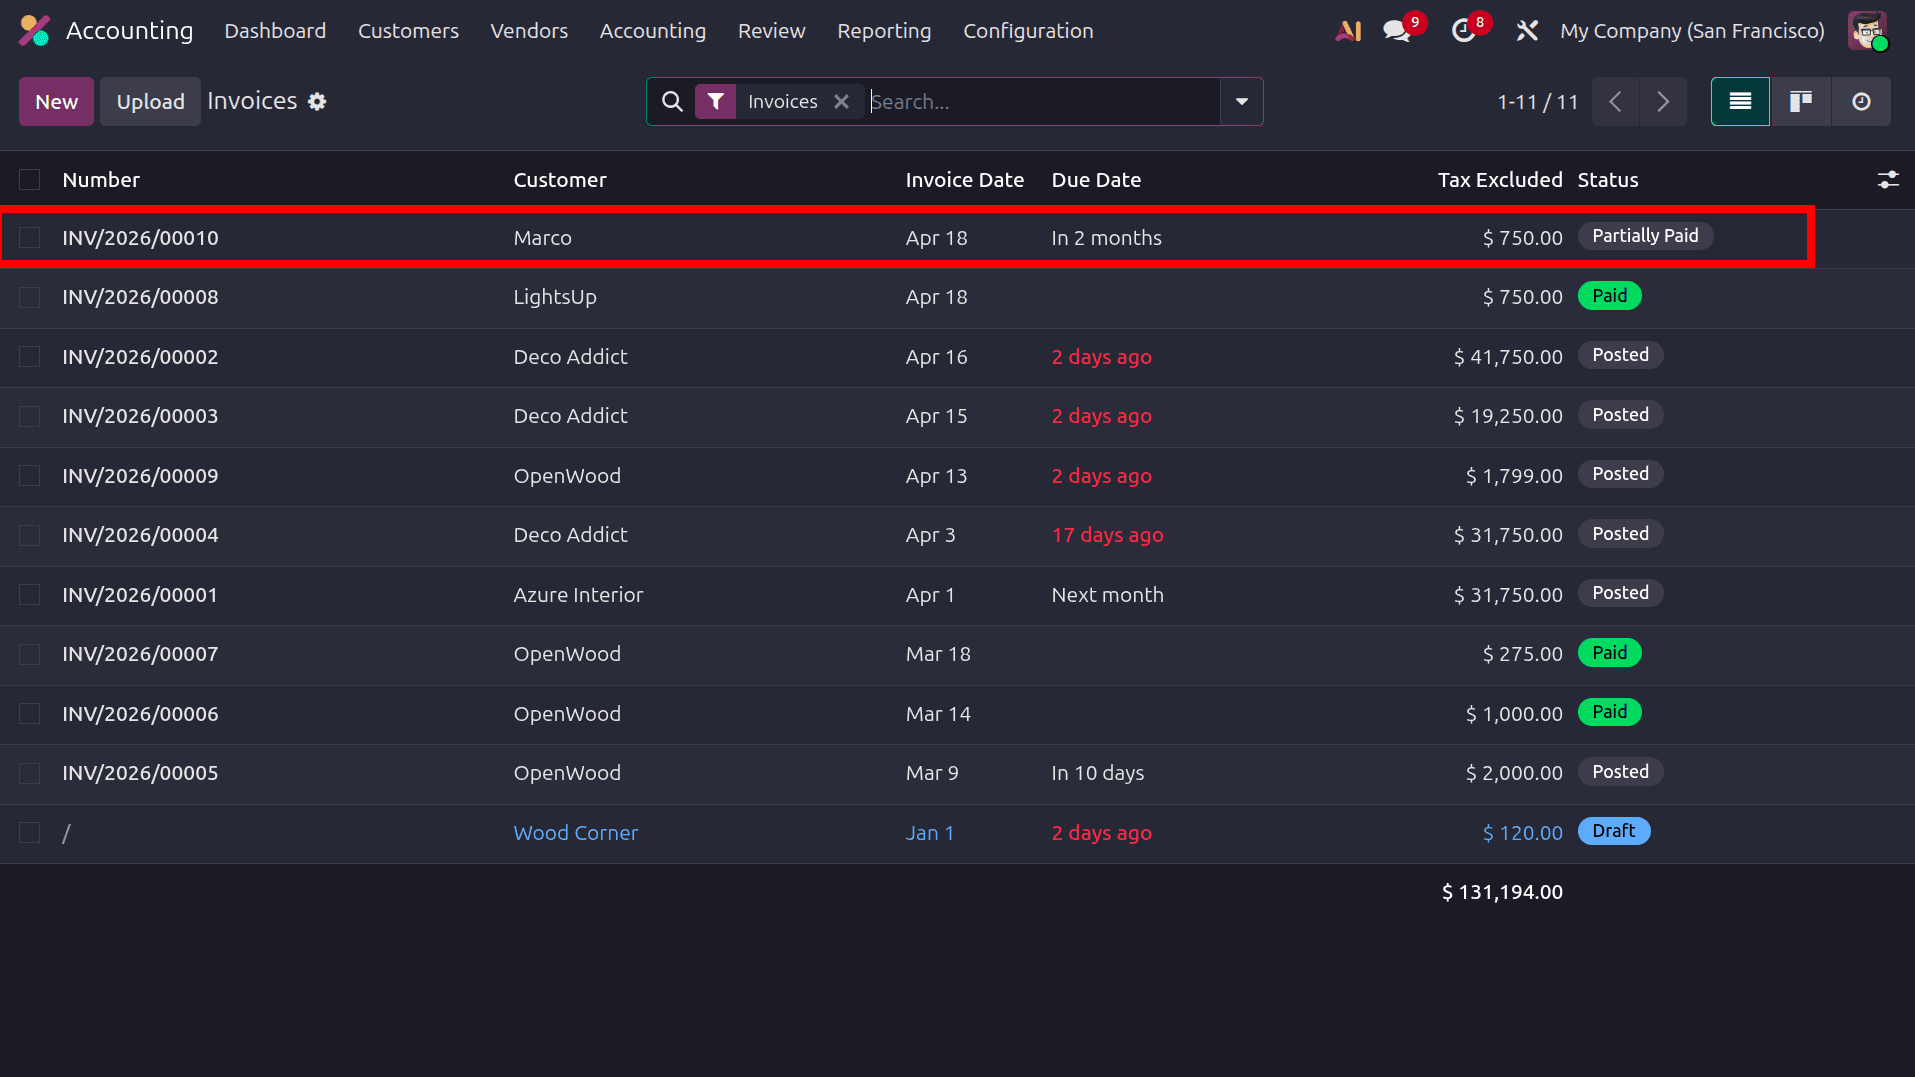
Task: Go to the next page of invoices
Action: point(1662,101)
